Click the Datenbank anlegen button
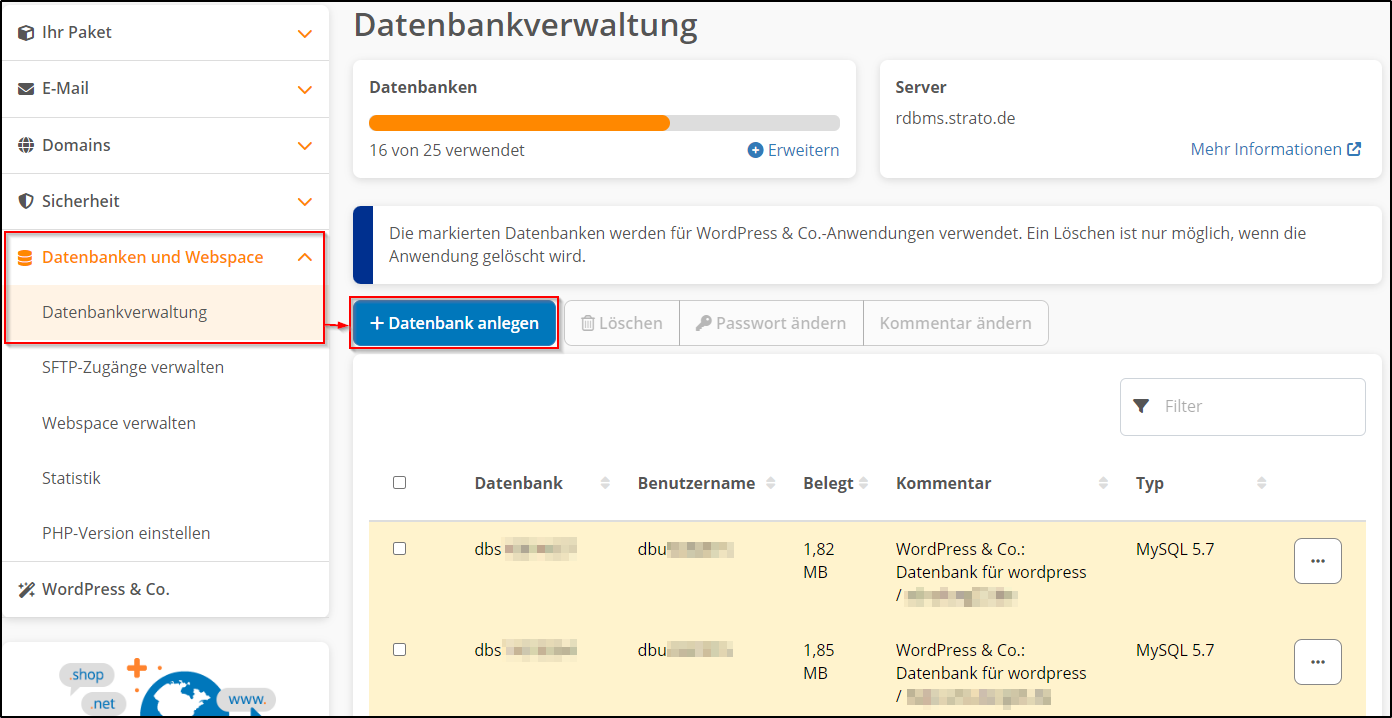 (x=454, y=323)
